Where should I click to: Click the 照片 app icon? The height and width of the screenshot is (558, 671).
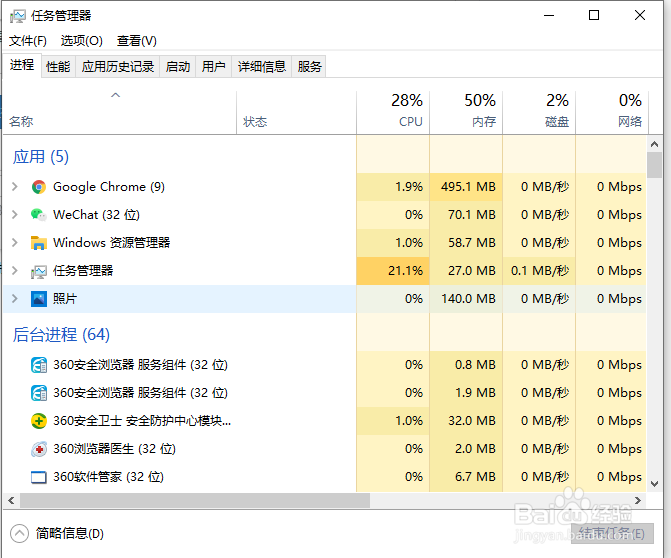39,299
